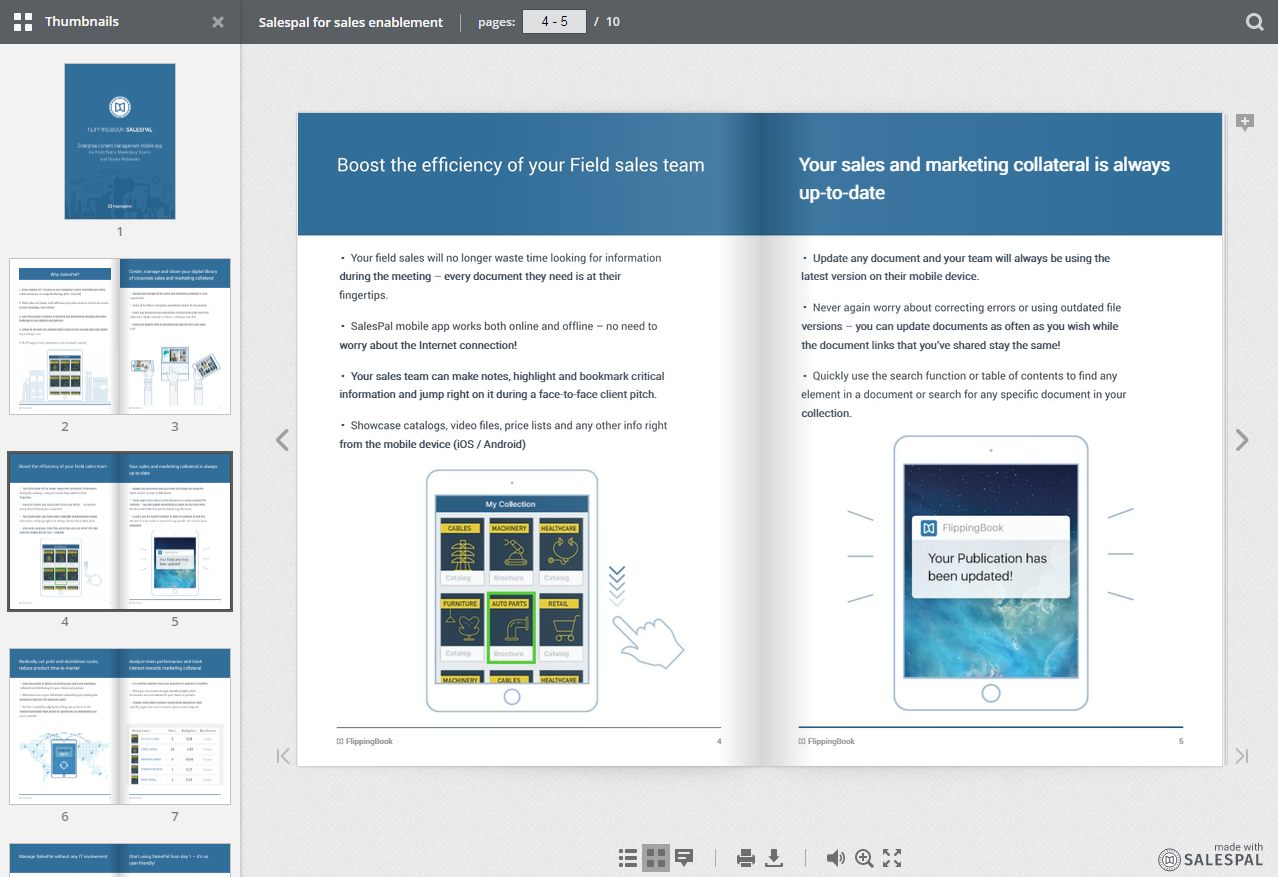Select page 4 thumbnail
The image size is (1278, 877).
[x=65, y=531]
